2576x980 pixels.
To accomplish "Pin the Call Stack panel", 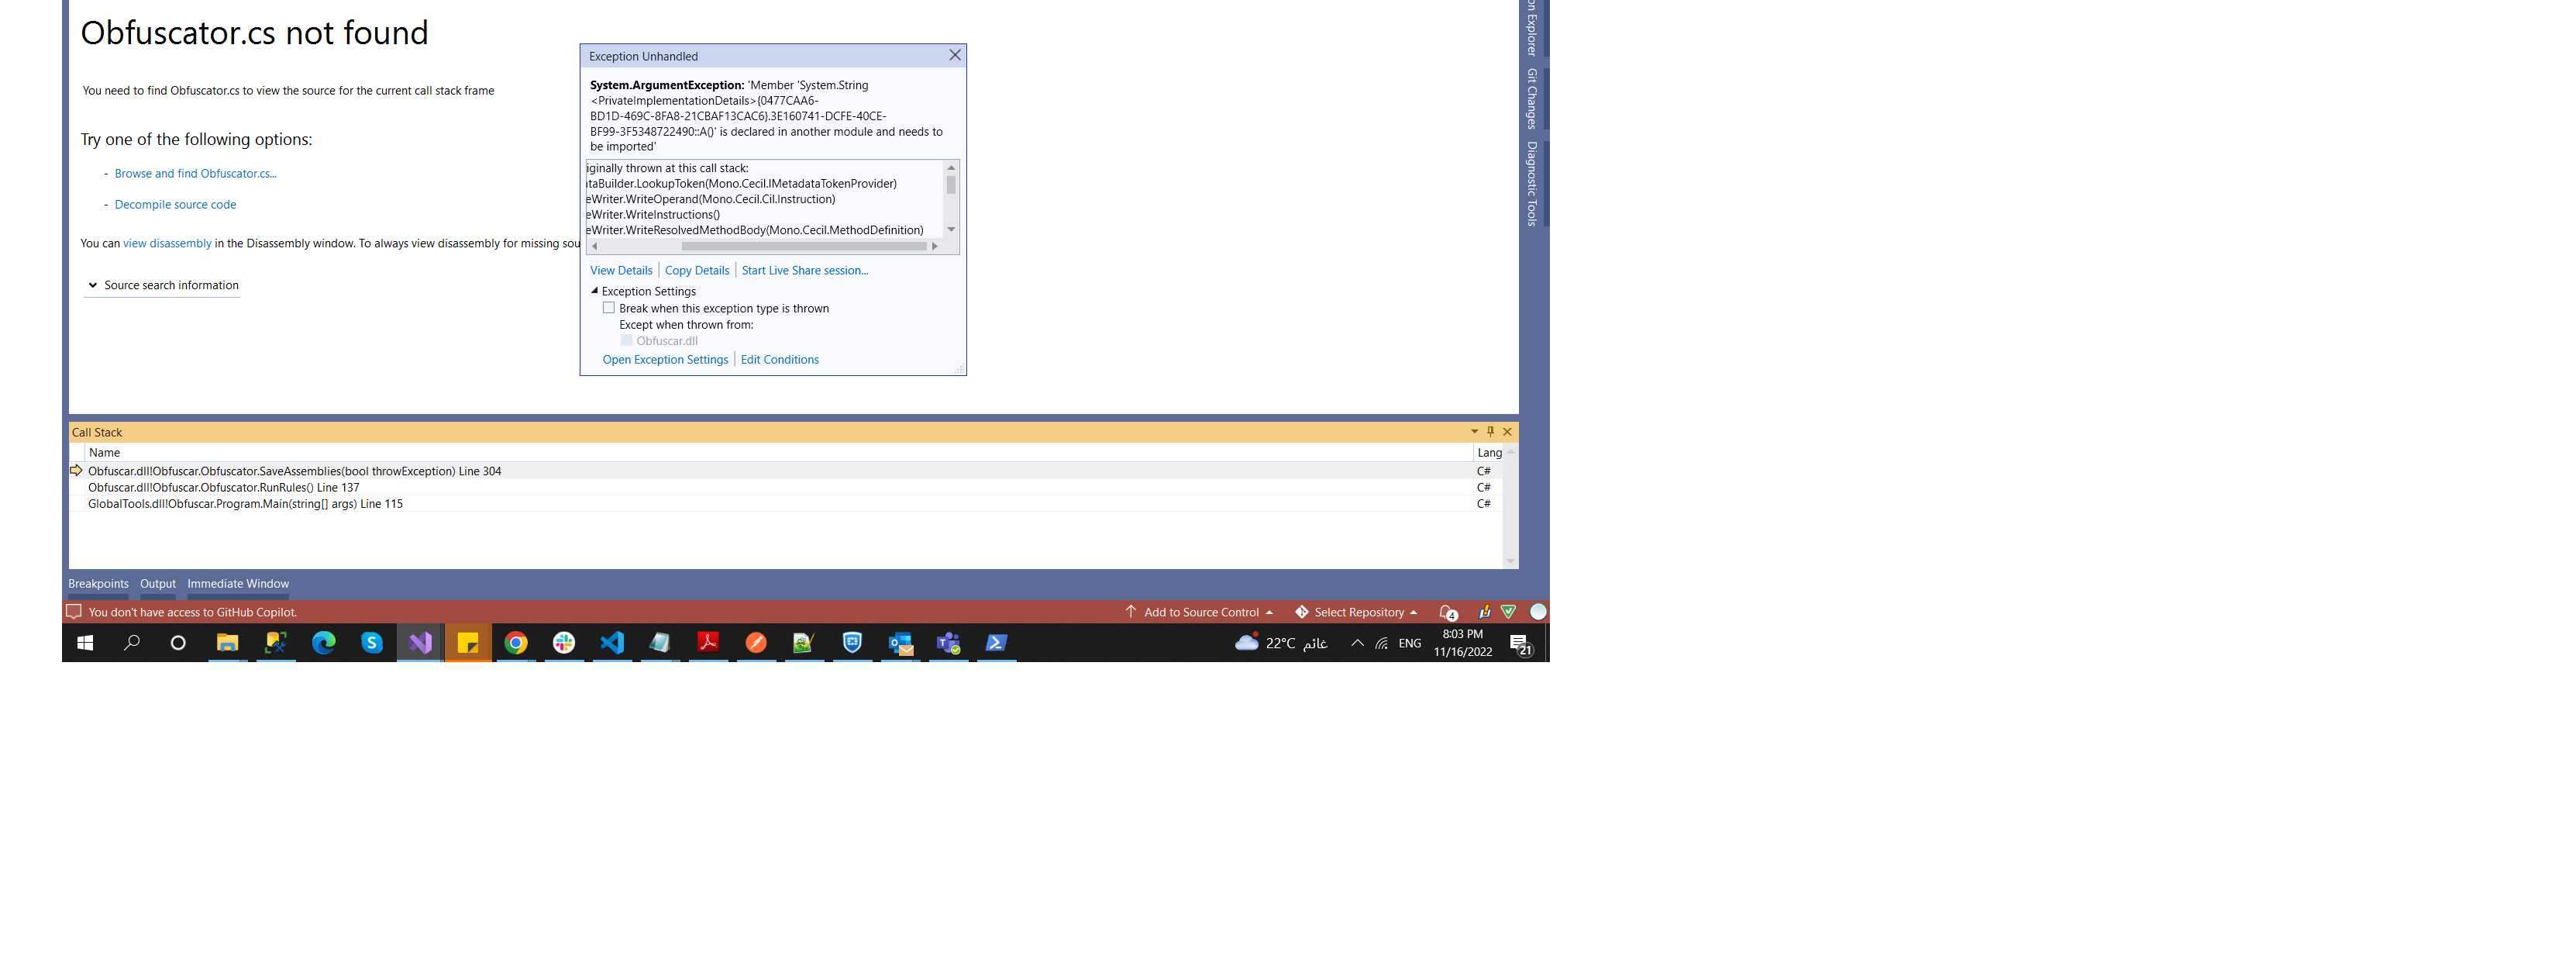I will (1490, 432).
